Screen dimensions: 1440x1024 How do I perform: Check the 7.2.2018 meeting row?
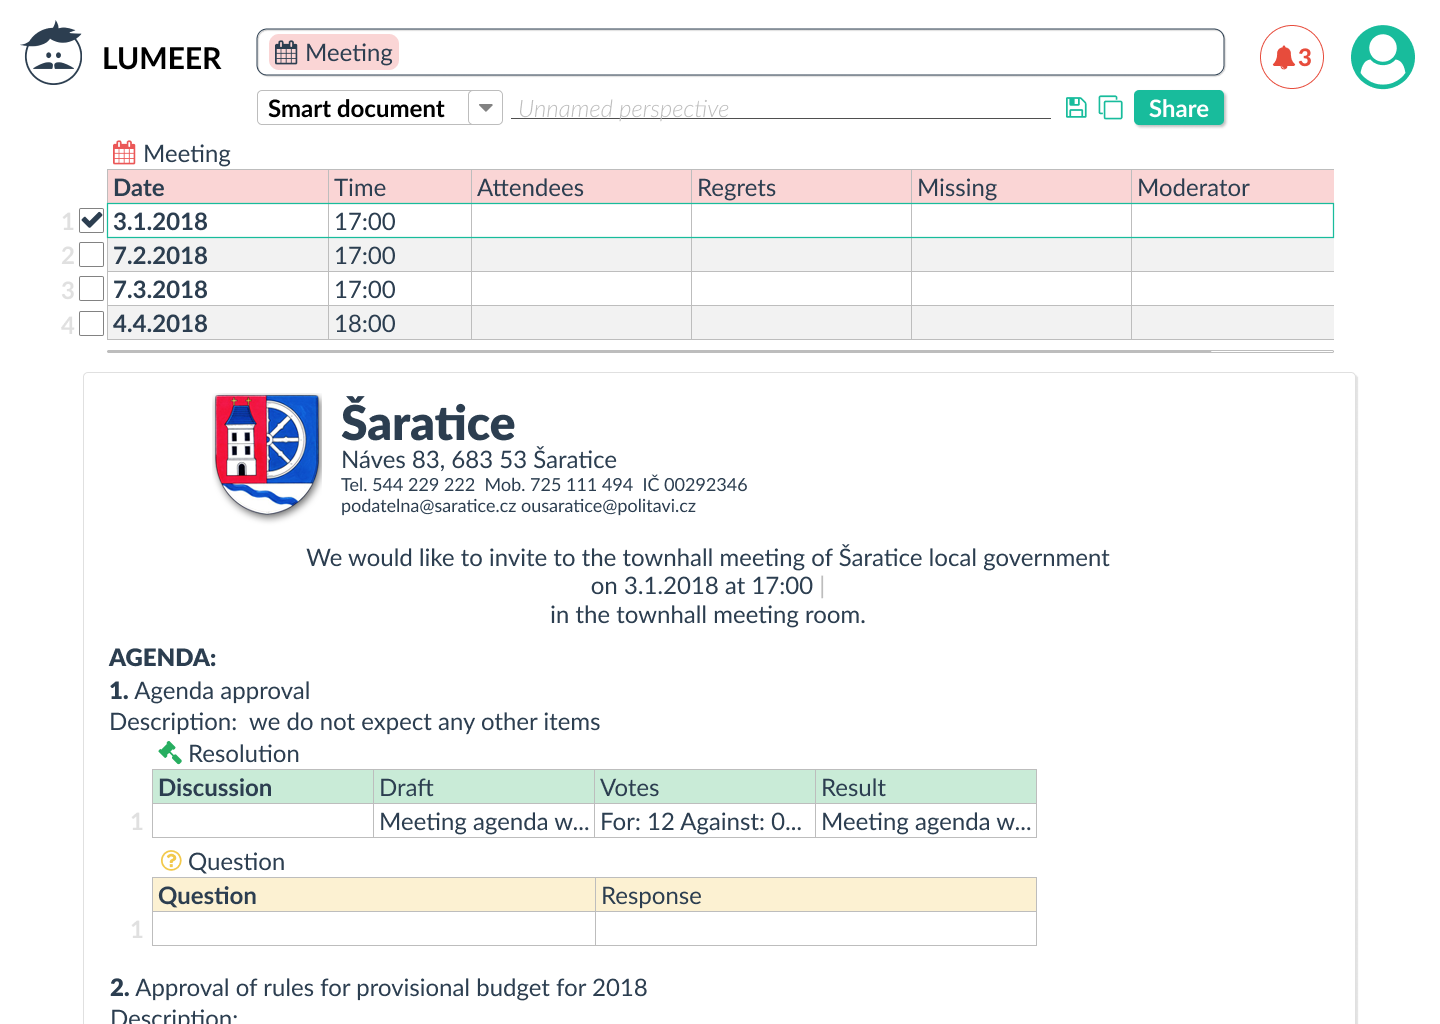point(91,254)
